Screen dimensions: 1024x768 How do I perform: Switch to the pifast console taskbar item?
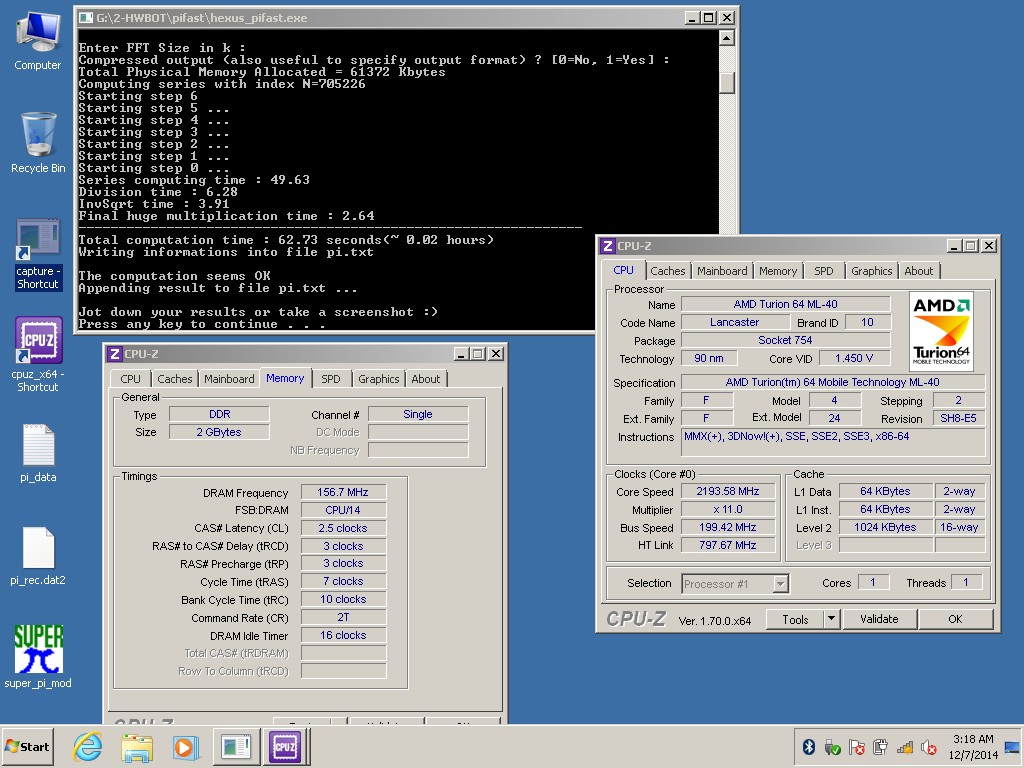coord(235,746)
